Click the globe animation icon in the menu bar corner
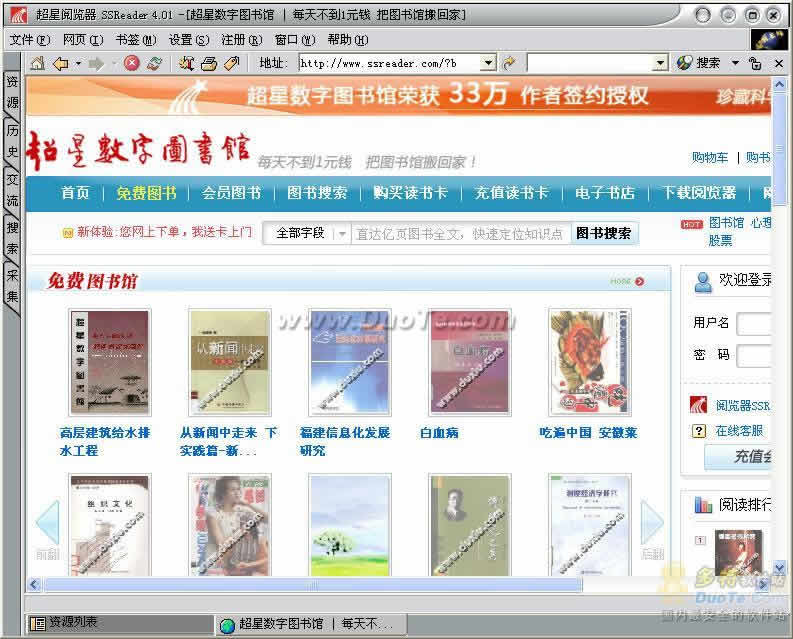793x639 pixels. 769,39
